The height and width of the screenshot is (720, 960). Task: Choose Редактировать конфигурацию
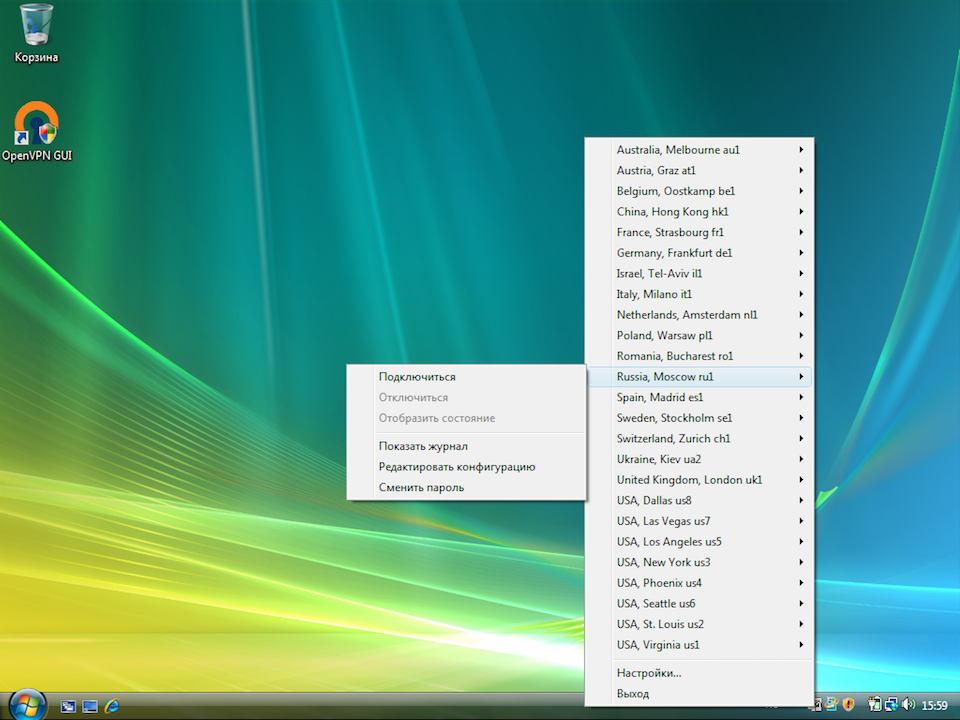[x=467, y=467]
